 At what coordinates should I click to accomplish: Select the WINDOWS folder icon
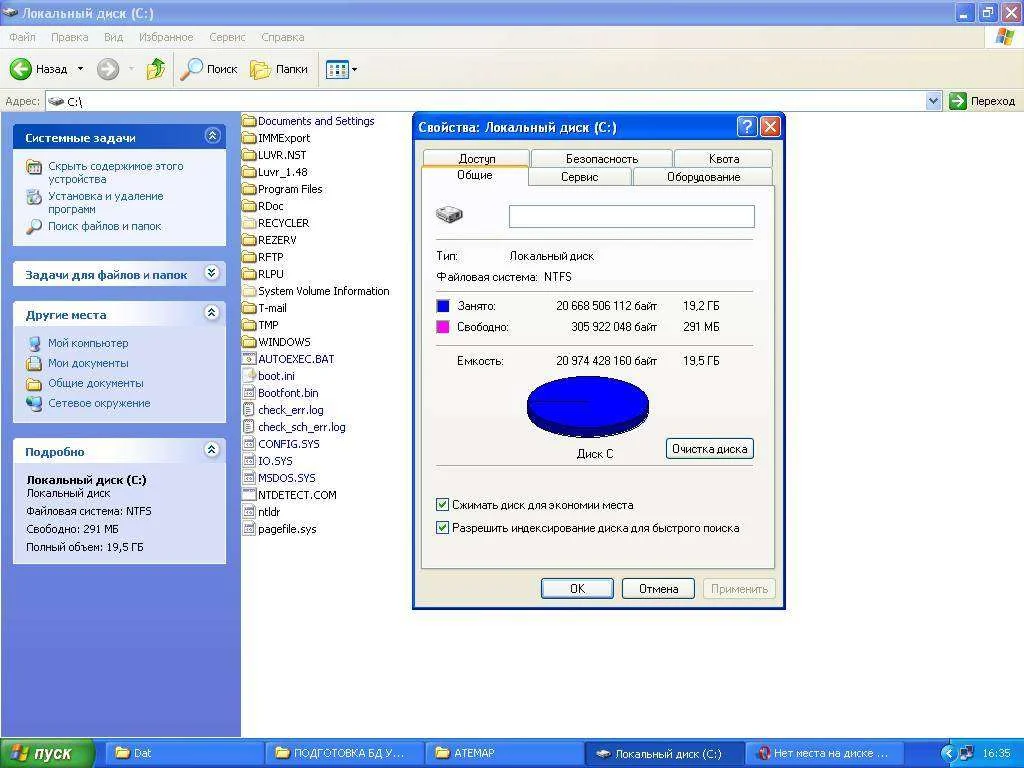click(250, 342)
